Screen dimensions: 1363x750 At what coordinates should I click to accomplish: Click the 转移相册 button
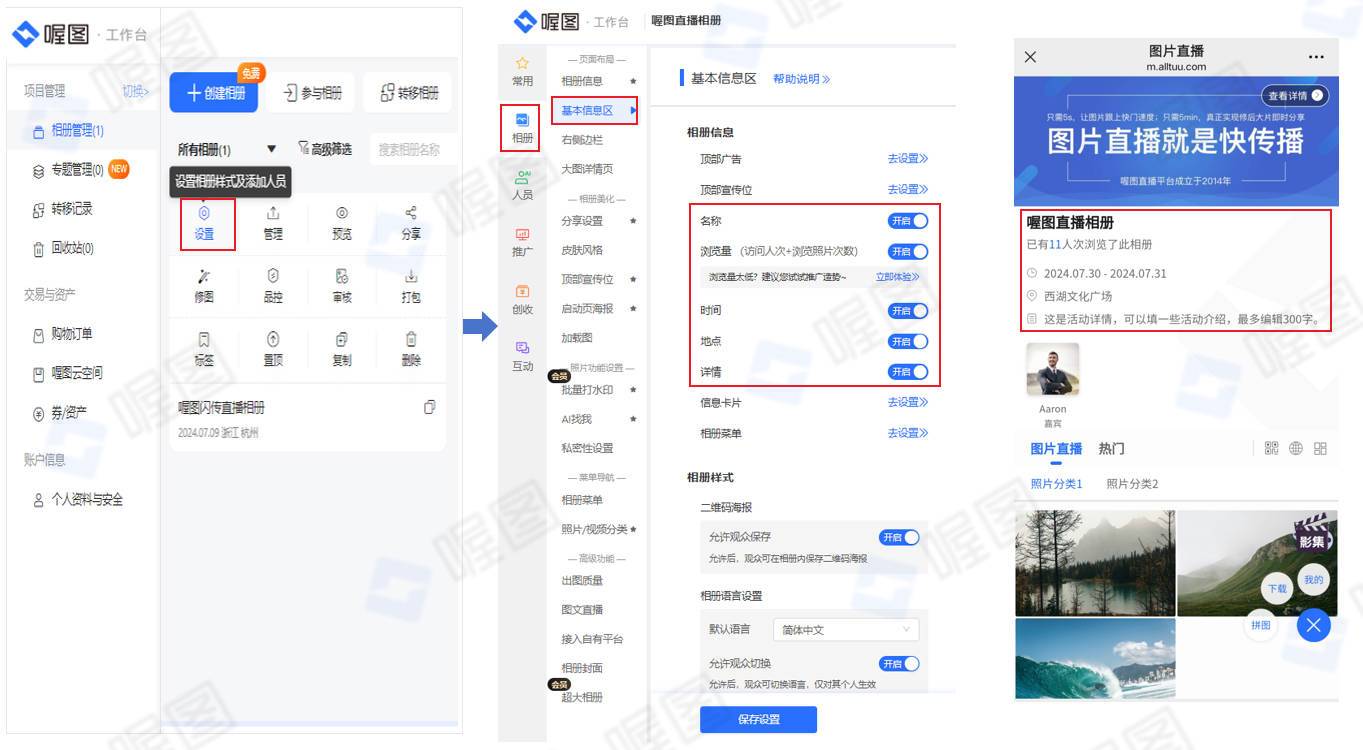409,93
